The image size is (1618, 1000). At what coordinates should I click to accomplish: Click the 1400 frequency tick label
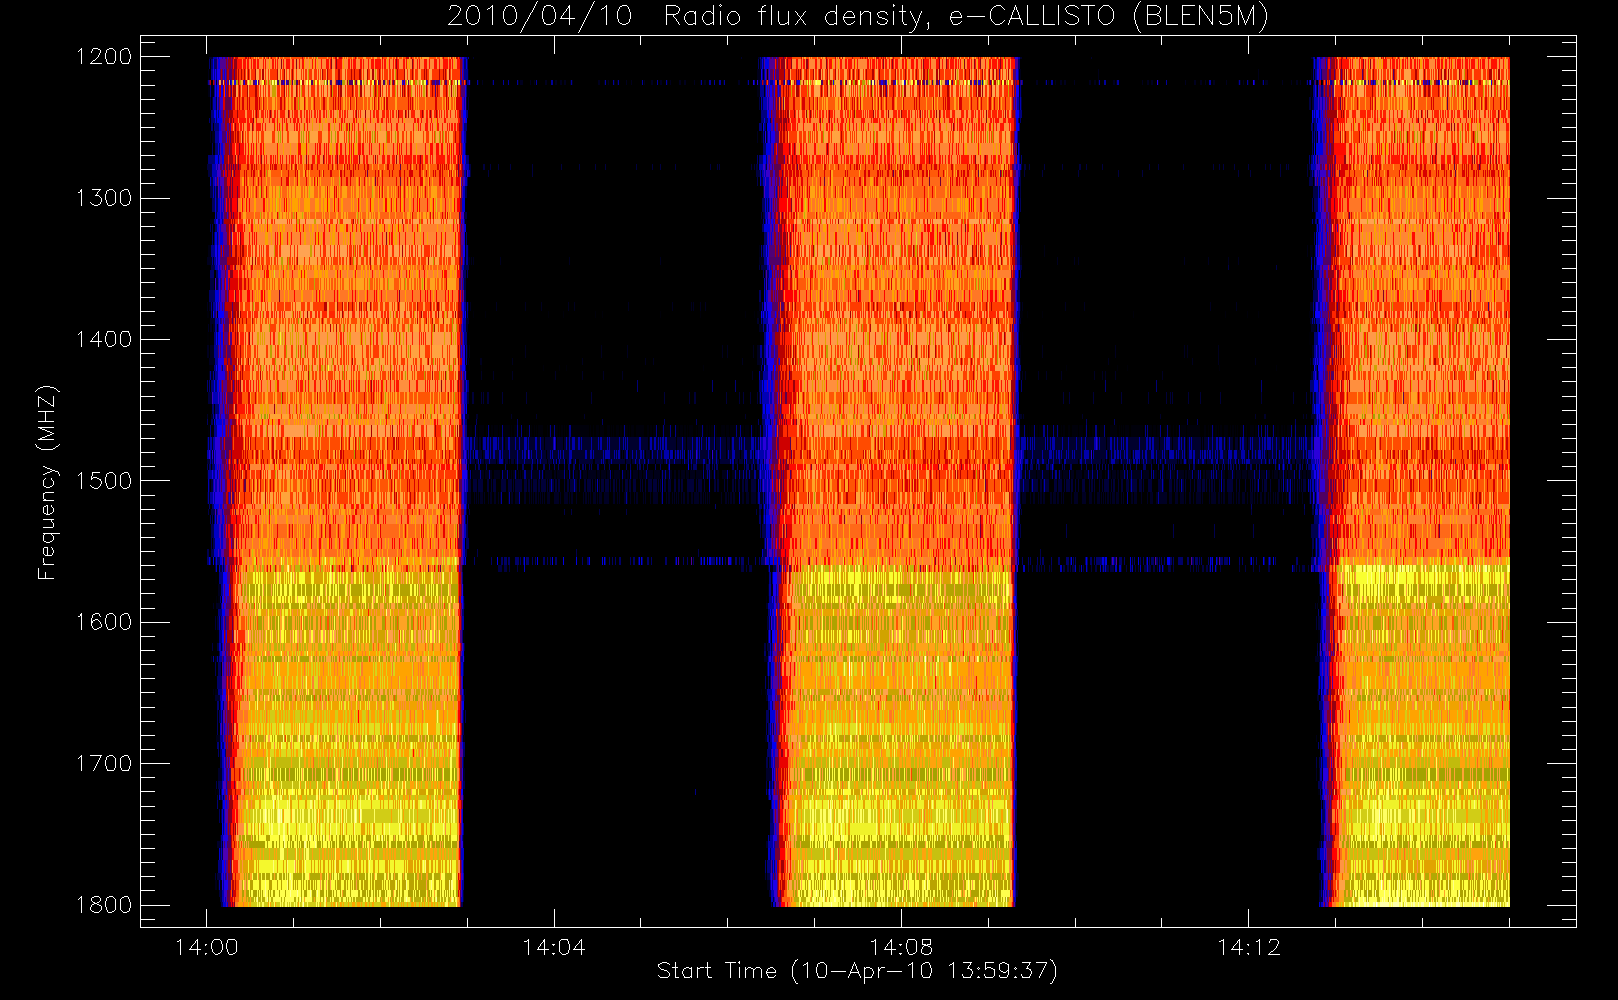pos(104,340)
